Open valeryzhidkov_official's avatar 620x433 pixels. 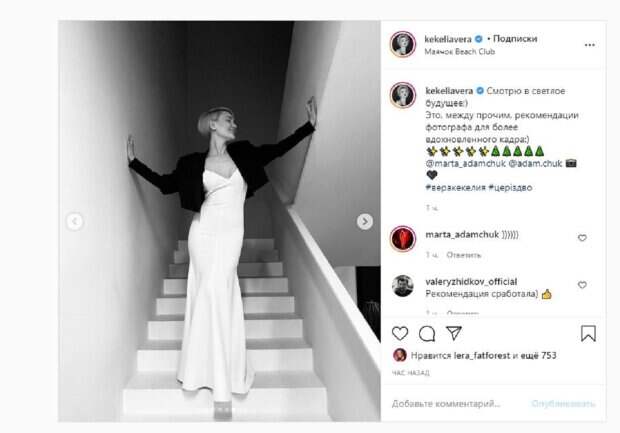click(403, 286)
